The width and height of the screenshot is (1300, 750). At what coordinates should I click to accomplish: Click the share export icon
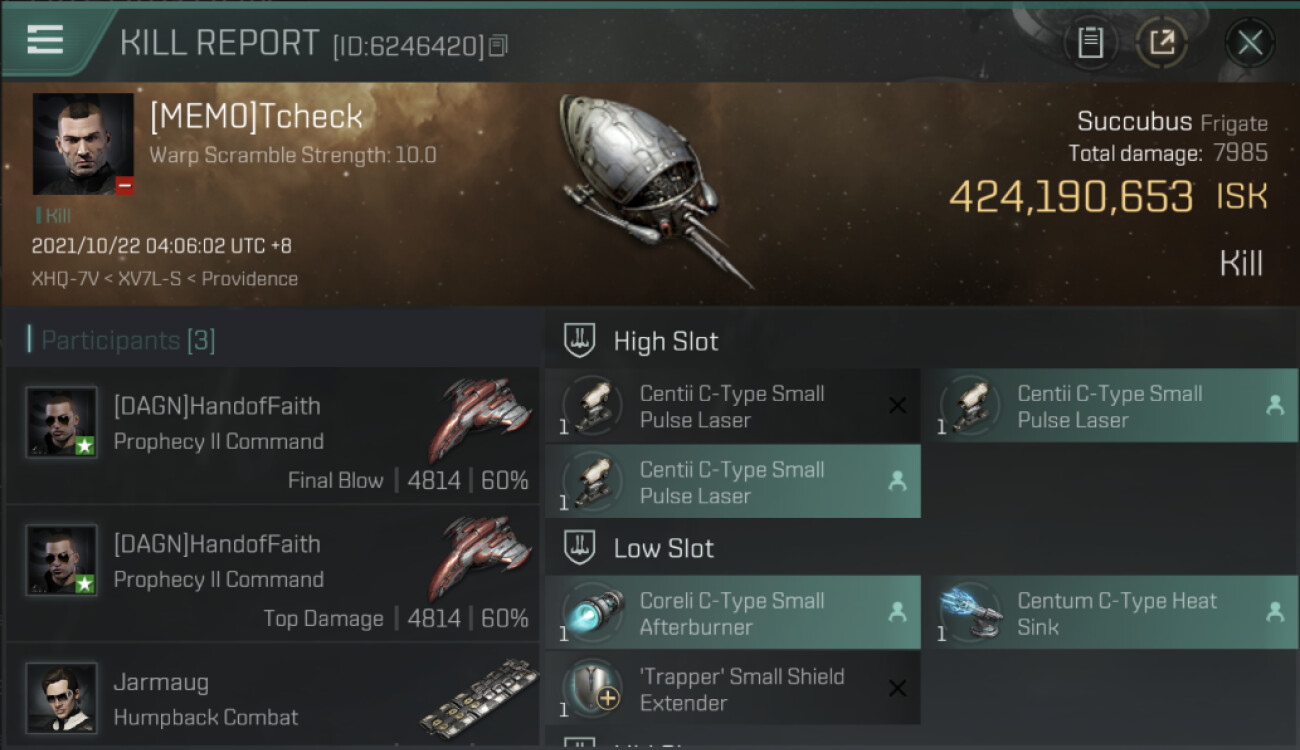[1162, 42]
